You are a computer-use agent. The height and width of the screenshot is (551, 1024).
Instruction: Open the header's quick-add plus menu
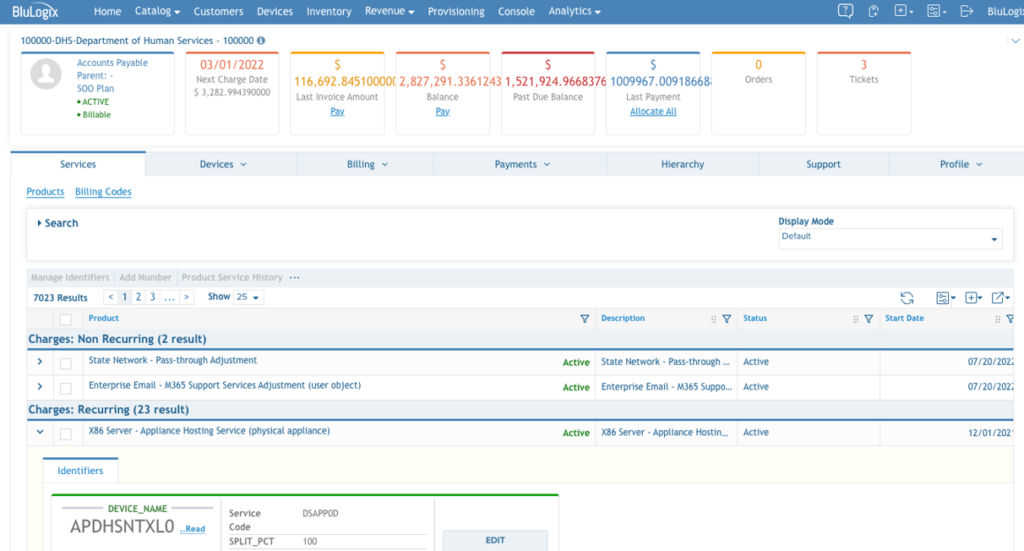coord(903,11)
